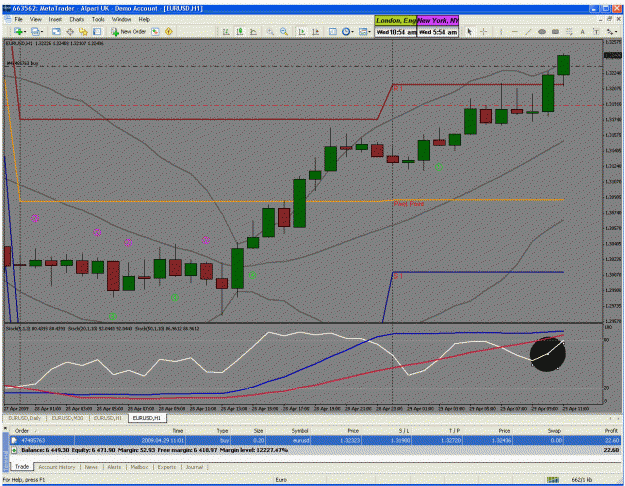Select the Vertical Line drawing tool
Viewport: 625px width, 486px height.
[x=501, y=32]
